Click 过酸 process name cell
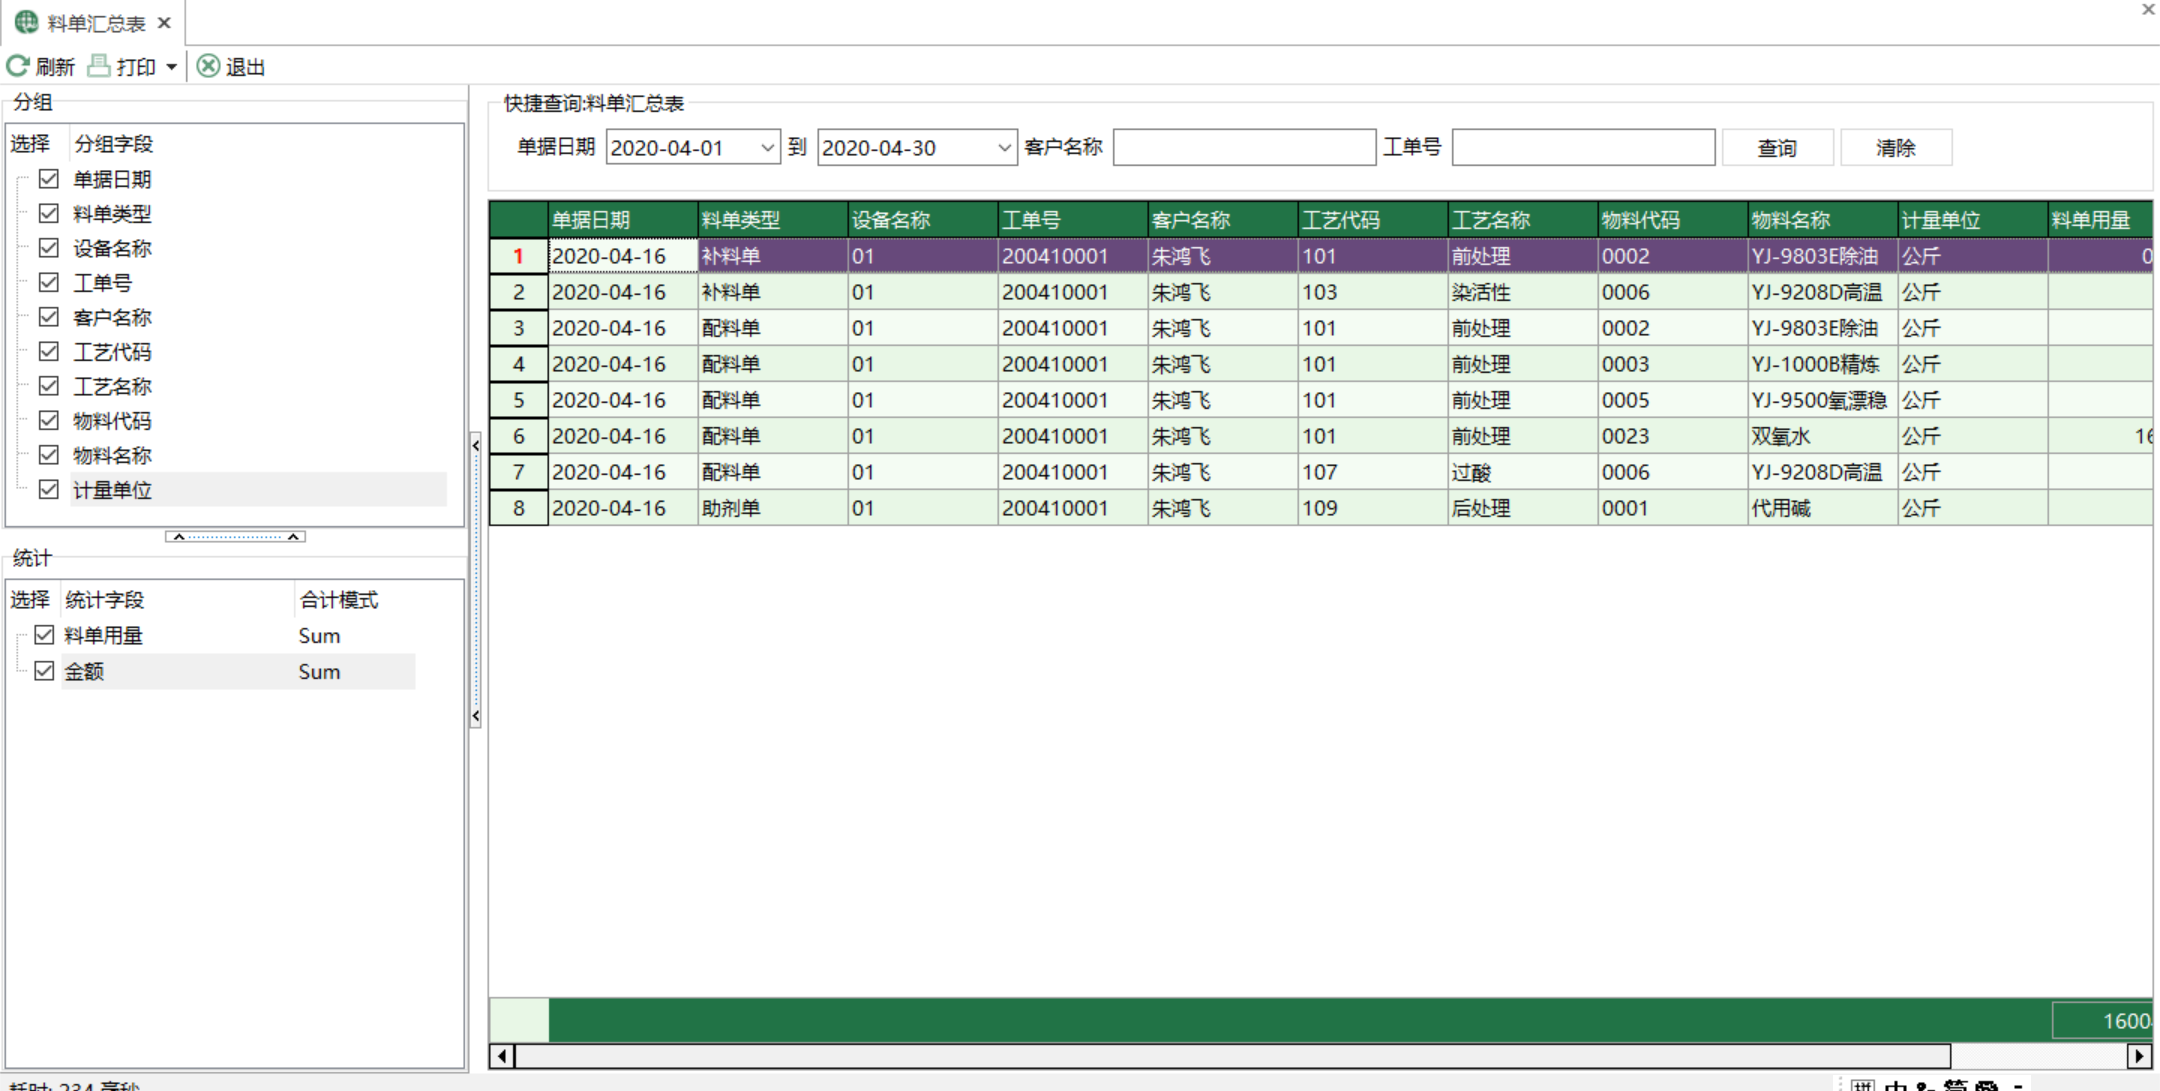Screen dimensions: 2160x1091 1522,472
